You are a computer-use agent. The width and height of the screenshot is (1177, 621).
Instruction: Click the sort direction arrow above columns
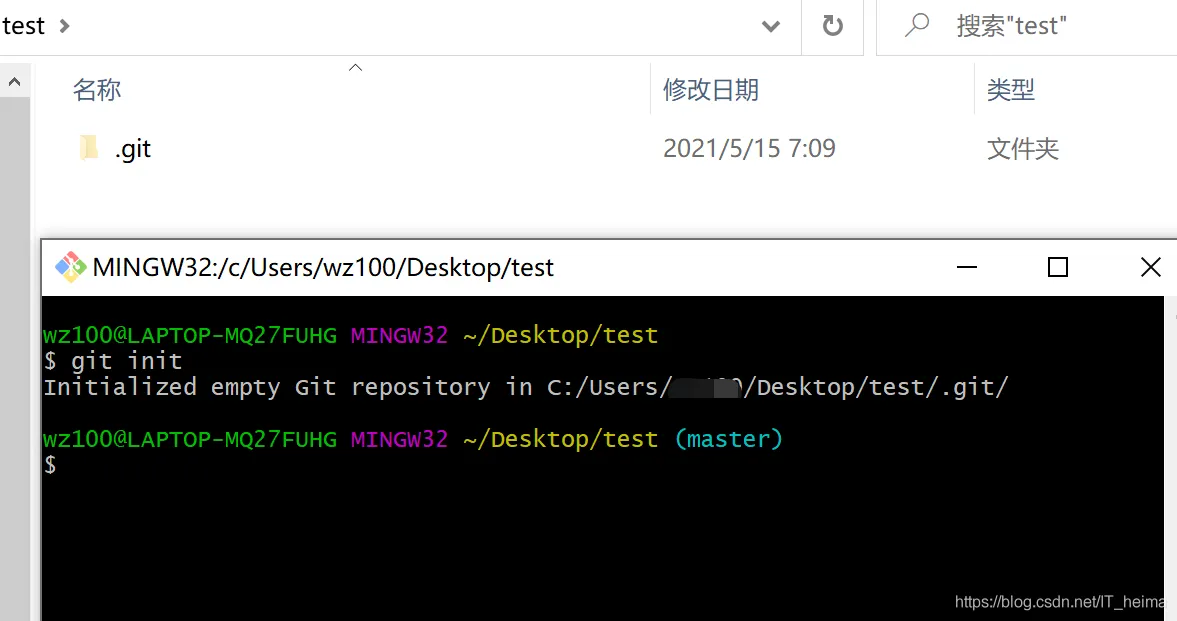tap(356, 68)
